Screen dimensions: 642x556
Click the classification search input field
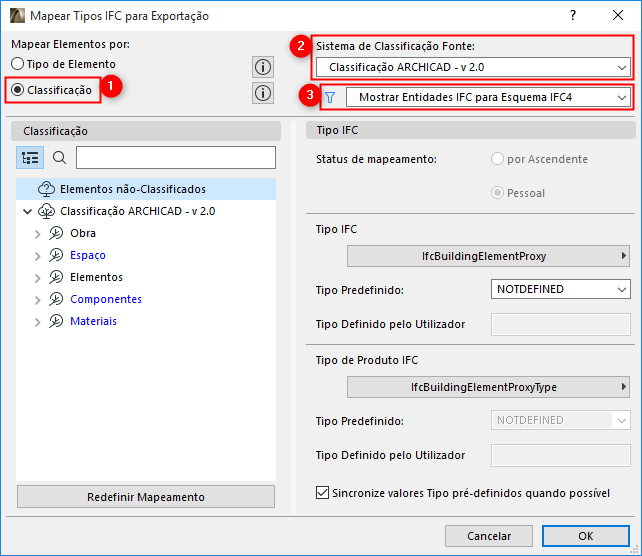coord(176,158)
